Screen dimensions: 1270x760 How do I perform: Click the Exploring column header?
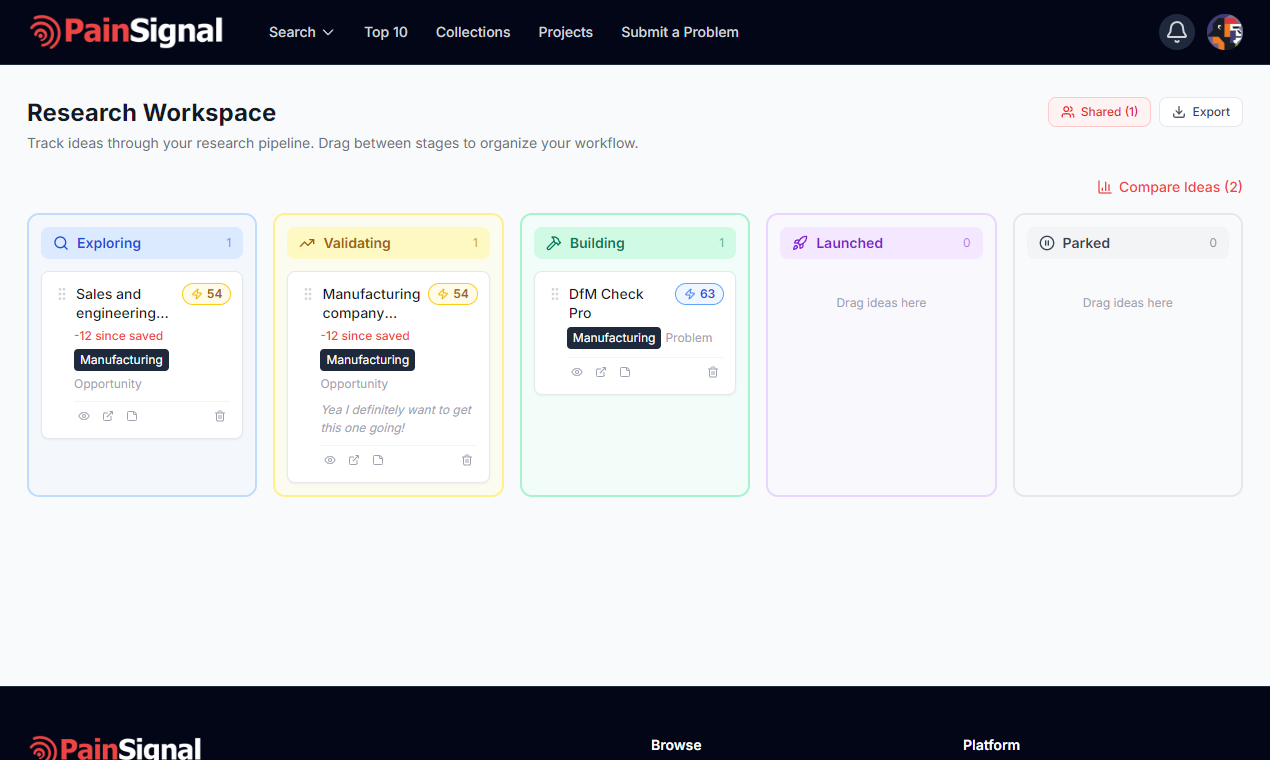[142, 243]
